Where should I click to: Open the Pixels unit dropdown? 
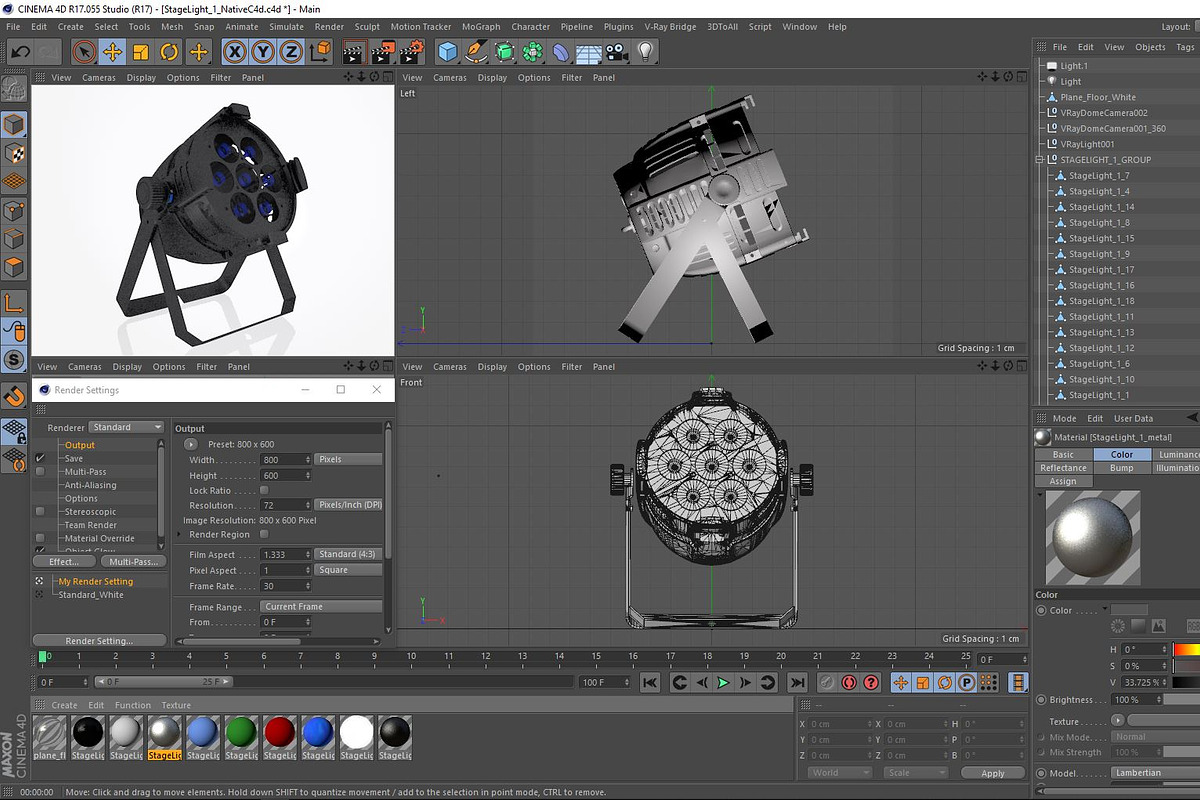(x=348, y=459)
